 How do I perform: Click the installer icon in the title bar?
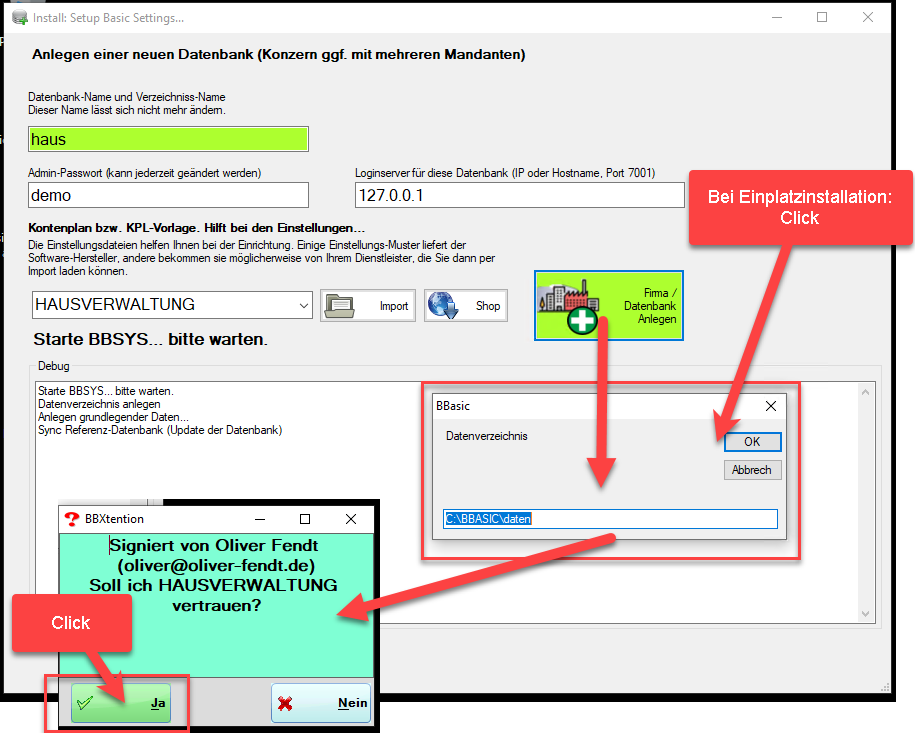click(x=20, y=18)
